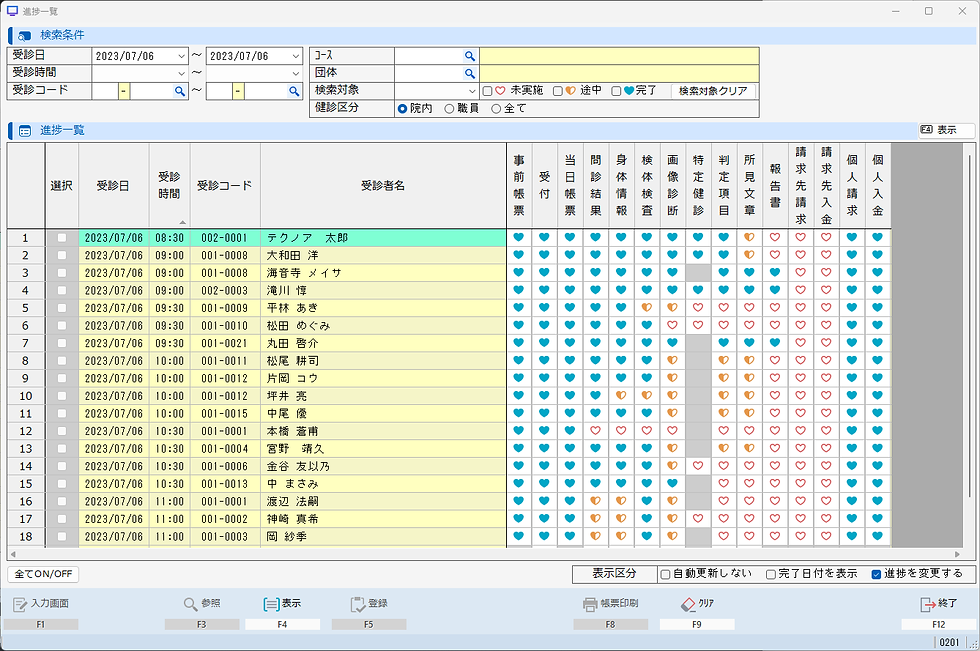Click the 画像診断 heart for 松田 めぐみ
The image size is (980, 651).
point(672,325)
